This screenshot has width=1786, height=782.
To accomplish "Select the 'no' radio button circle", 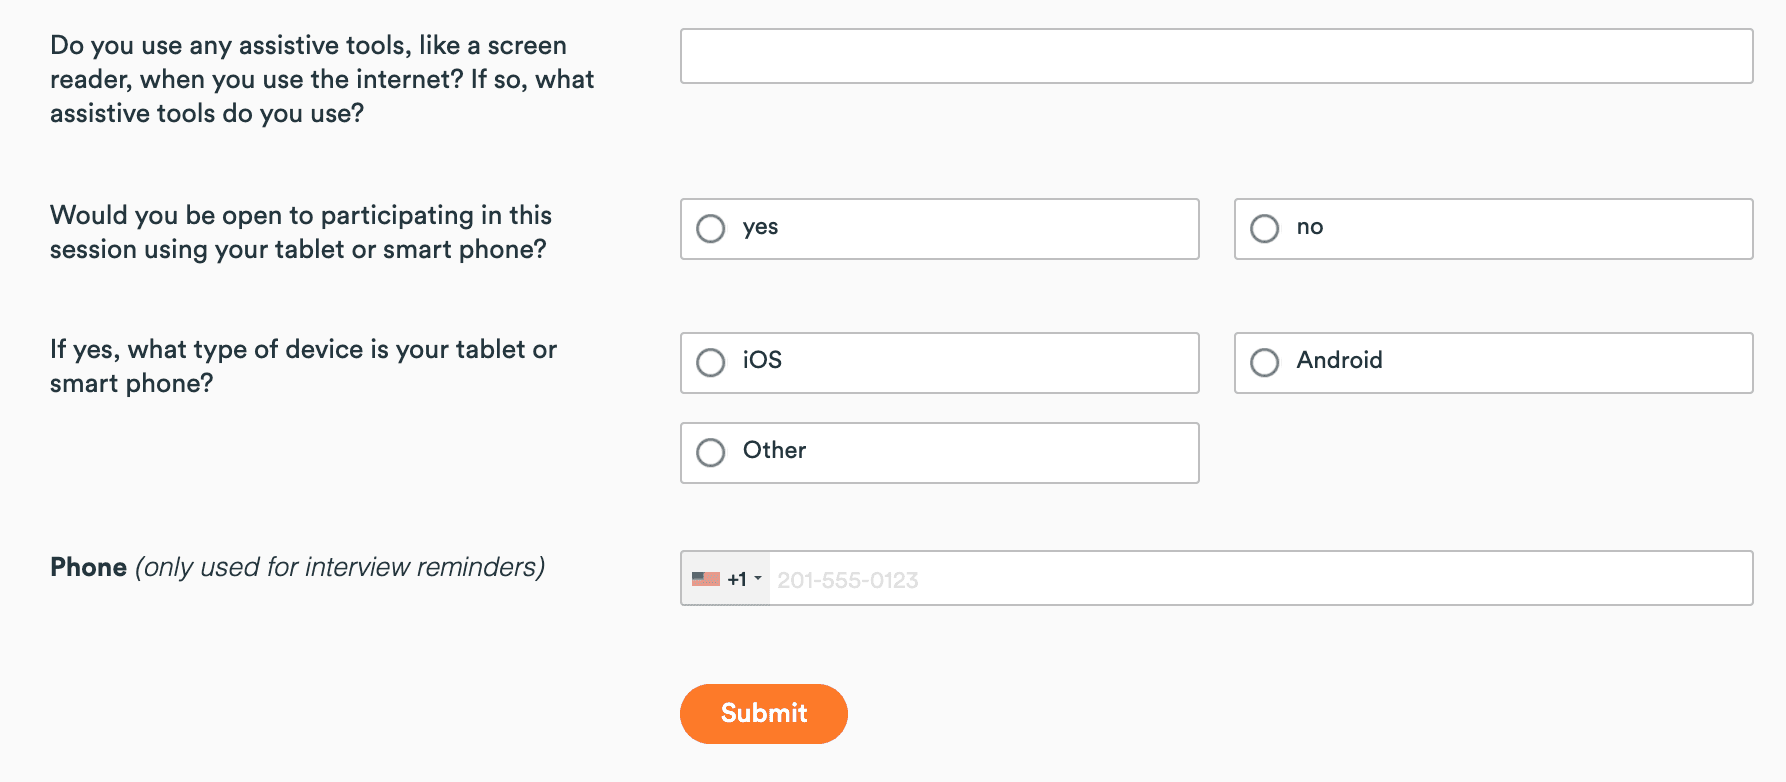I will pos(1265,229).
